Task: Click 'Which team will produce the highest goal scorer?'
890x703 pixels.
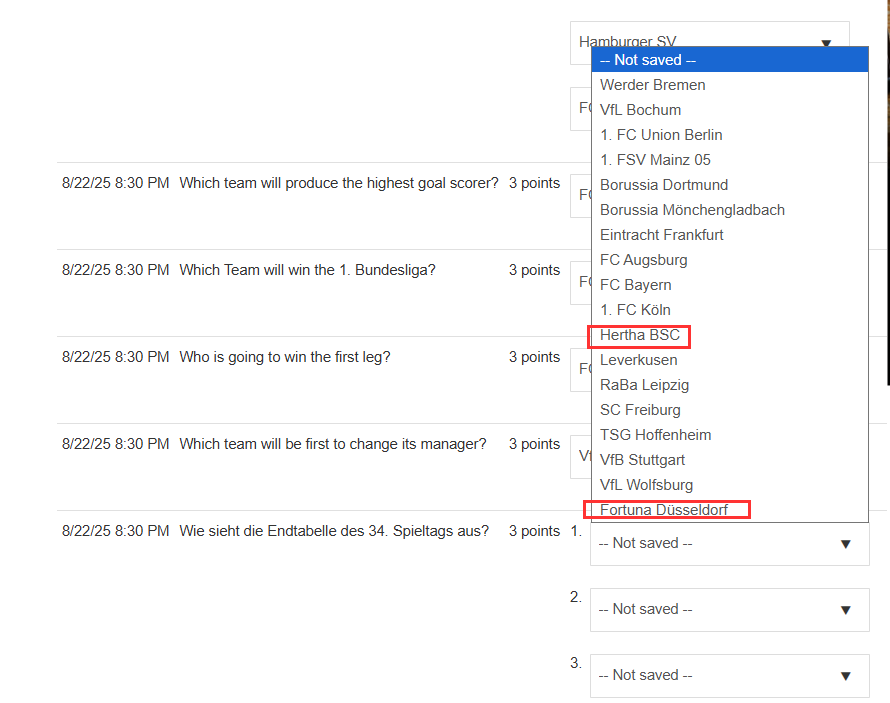Action: [x=339, y=183]
